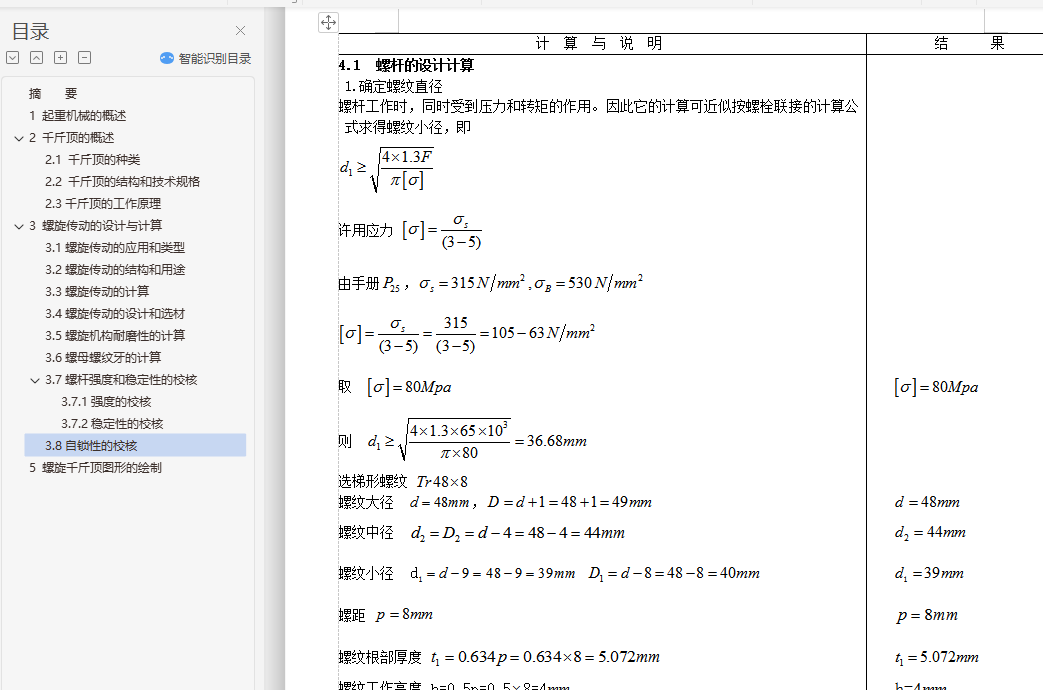Click result cell value d=48mm

(927, 502)
